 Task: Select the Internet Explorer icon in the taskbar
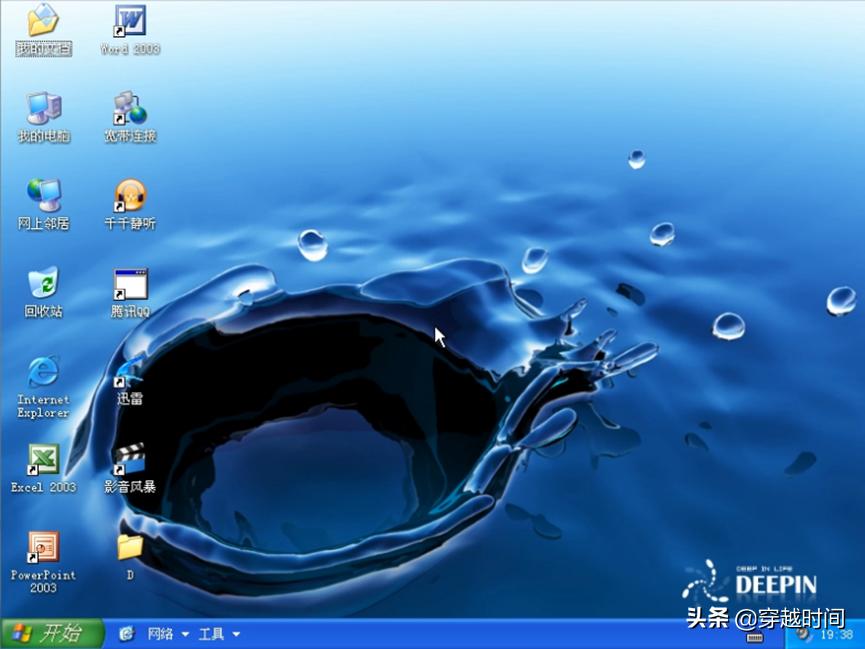[127, 634]
